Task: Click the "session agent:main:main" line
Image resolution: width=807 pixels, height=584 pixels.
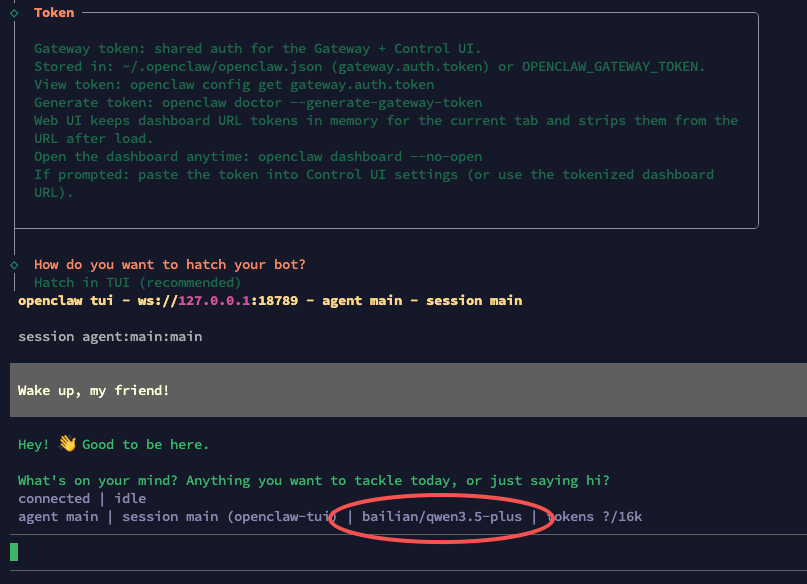Action: click(110, 336)
